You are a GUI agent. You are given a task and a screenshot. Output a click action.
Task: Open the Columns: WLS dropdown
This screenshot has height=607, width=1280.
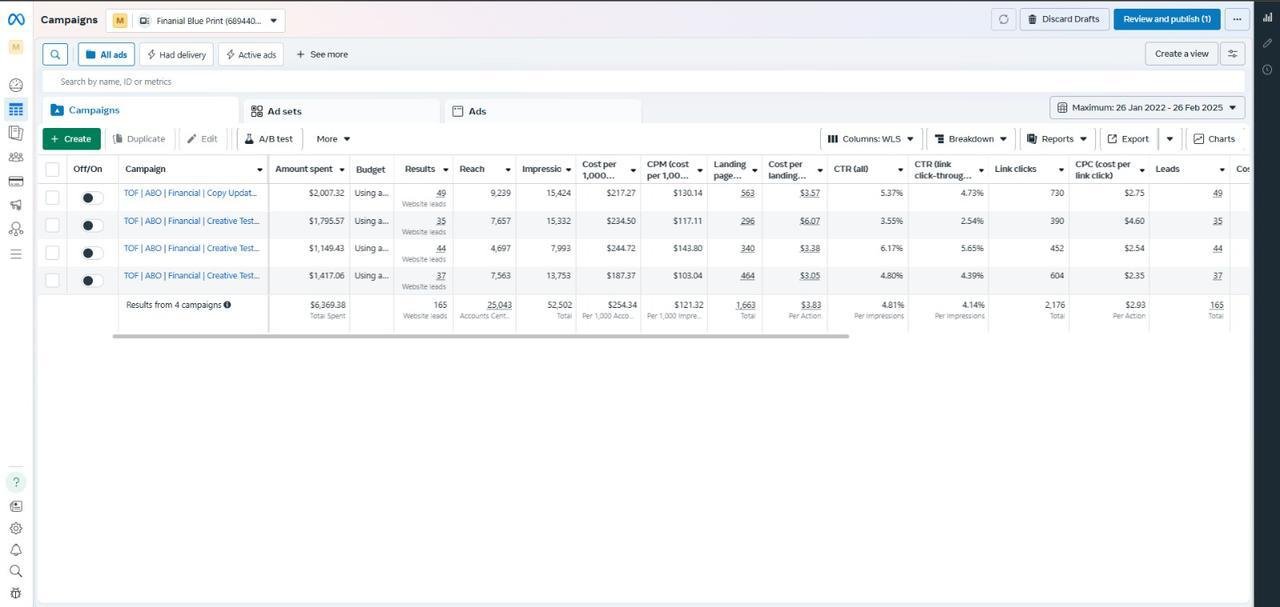869,138
